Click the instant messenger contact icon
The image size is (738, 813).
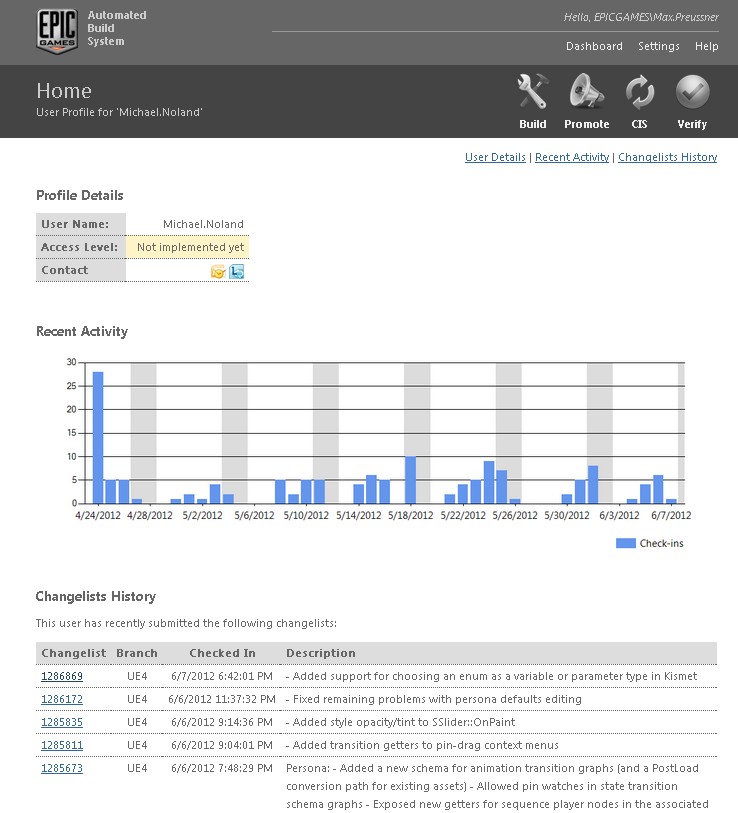236,271
